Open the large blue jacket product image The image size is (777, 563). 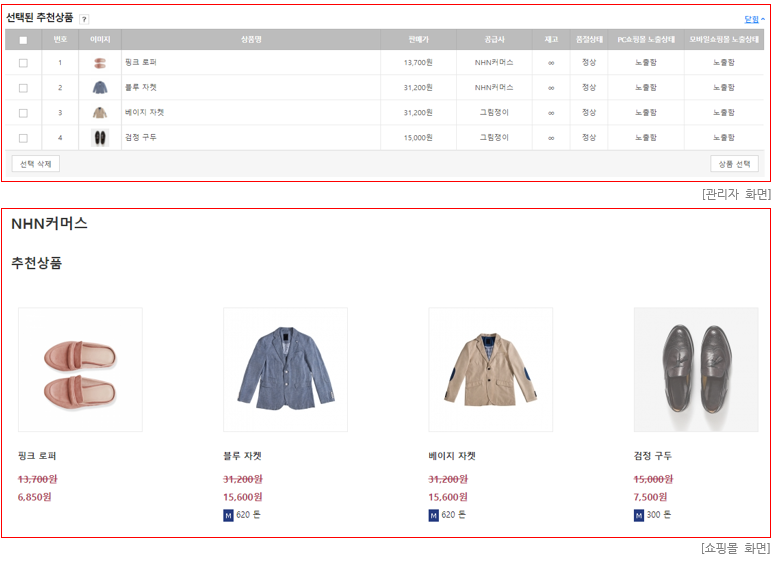[x=285, y=370]
